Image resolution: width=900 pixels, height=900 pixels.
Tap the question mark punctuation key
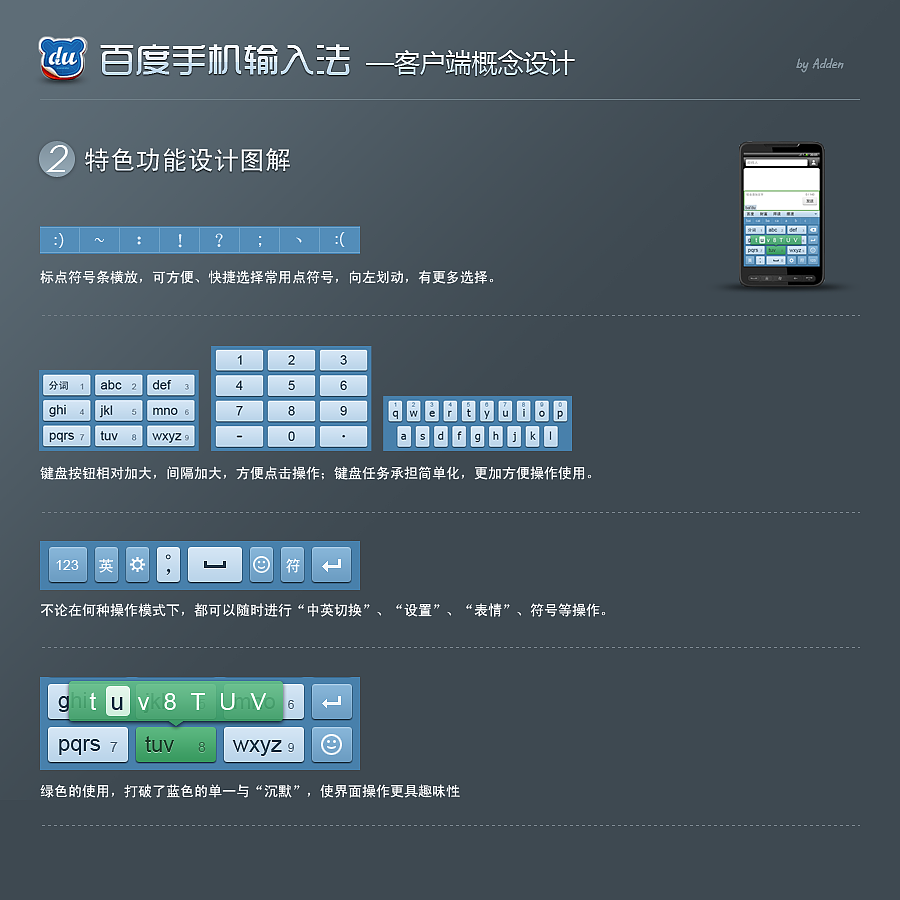coord(219,240)
